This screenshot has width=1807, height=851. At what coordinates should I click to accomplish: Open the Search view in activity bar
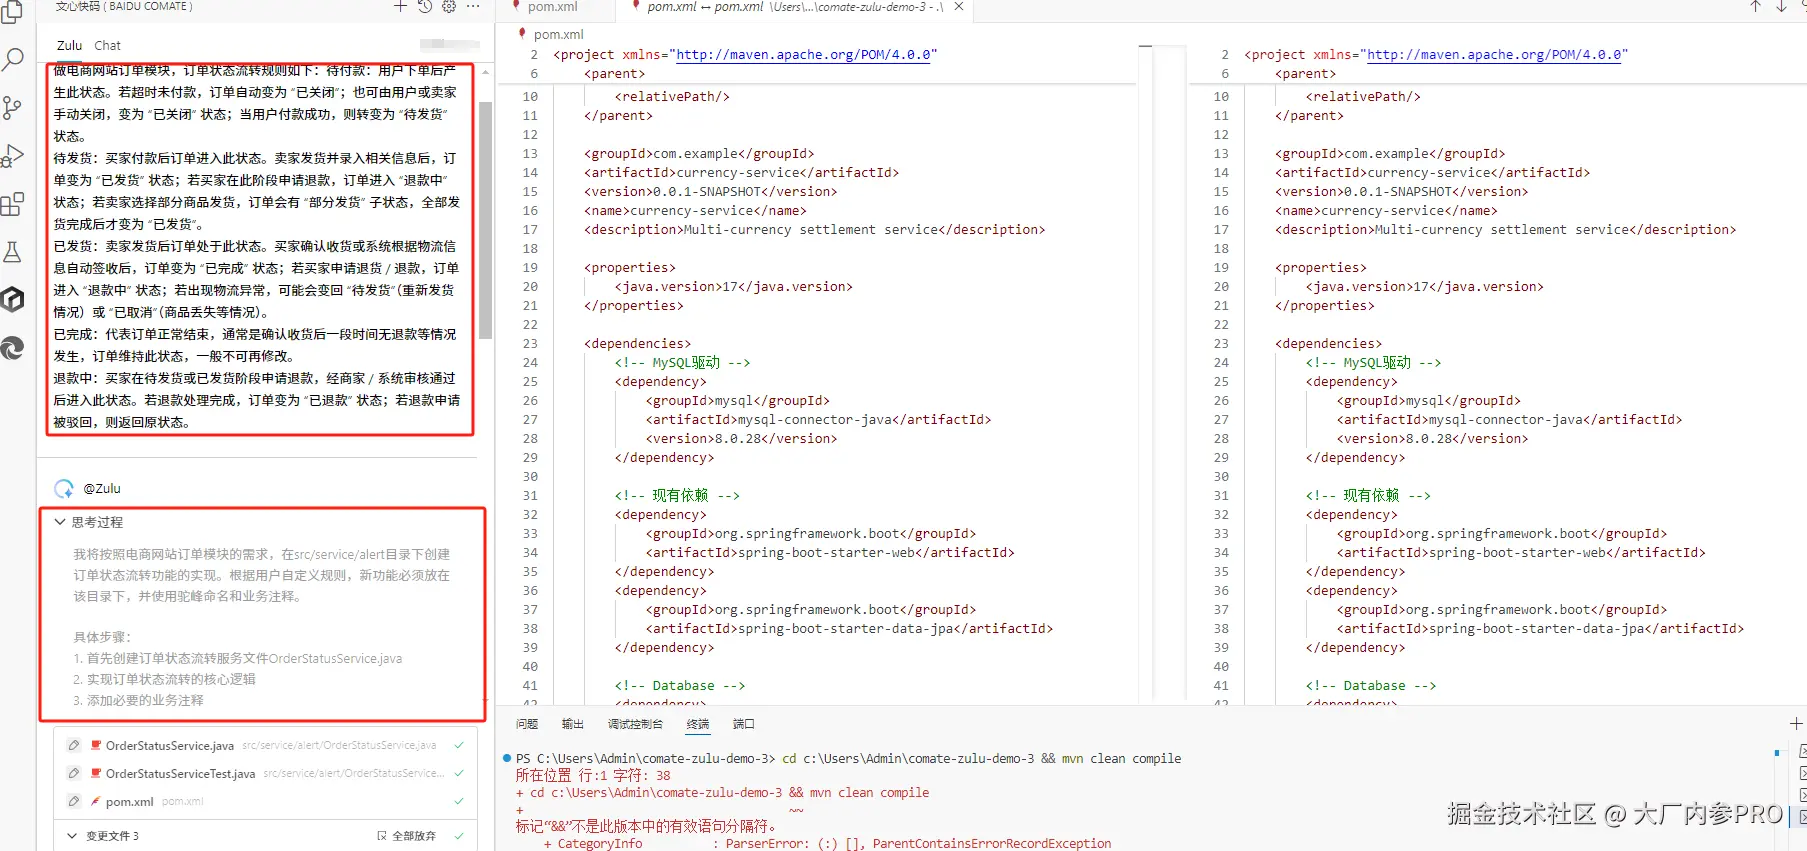point(12,59)
